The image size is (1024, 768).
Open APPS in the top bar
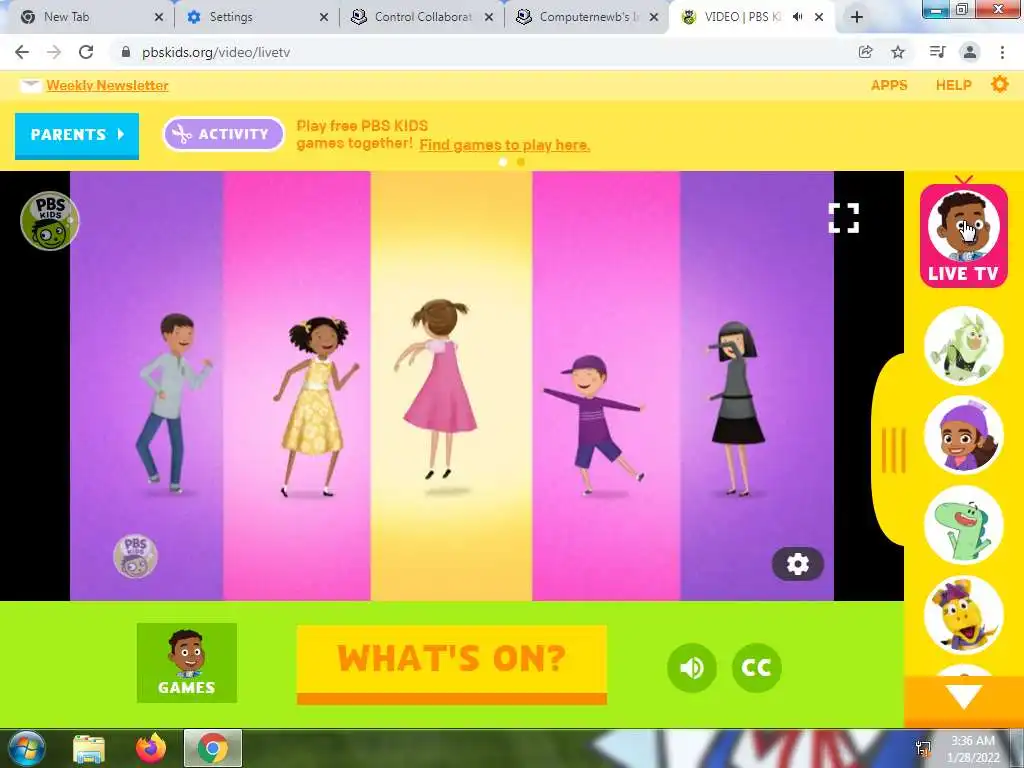coord(889,85)
